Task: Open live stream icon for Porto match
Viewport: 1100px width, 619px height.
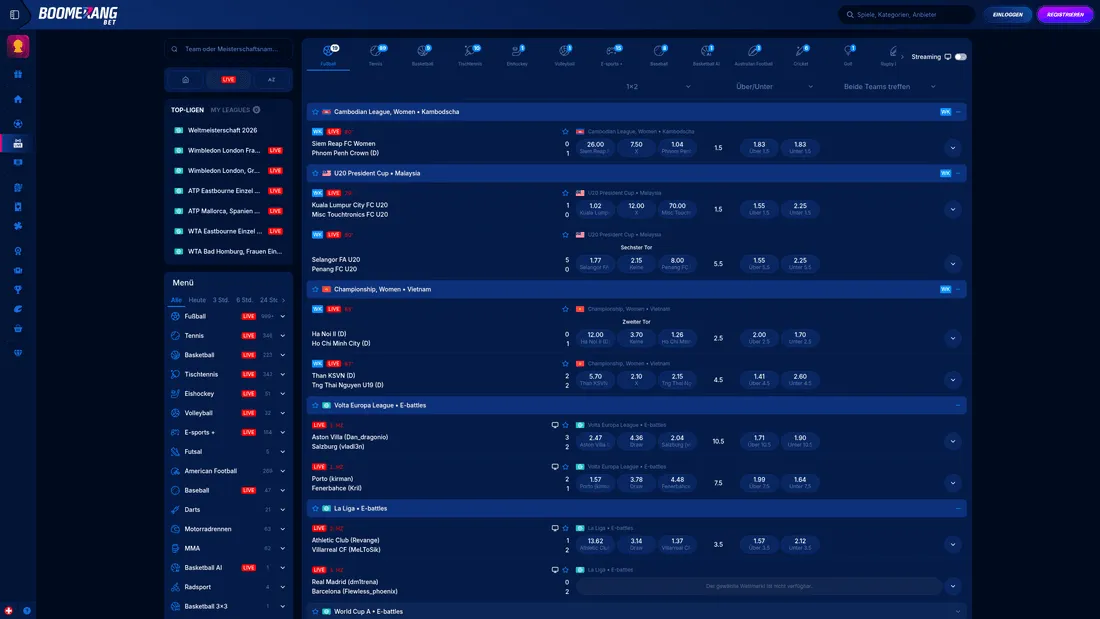Action: pyautogui.click(x=555, y=466)
